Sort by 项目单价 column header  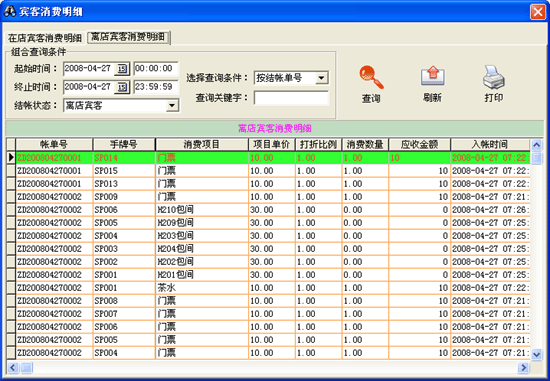(272, 144)
